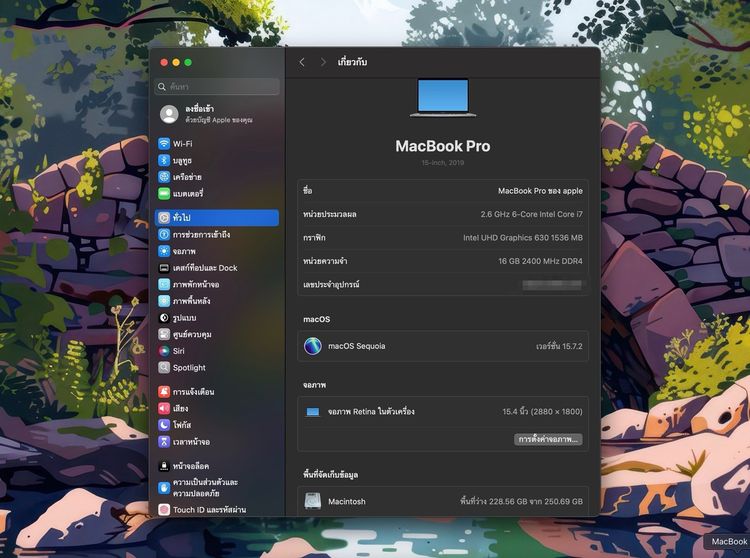
Task: Select the Siri icon in sidebar
Action: (x=164, y=351)
